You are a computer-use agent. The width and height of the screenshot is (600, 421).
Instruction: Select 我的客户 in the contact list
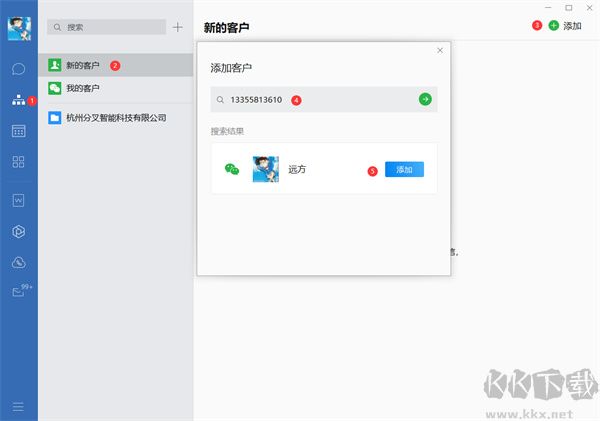[x=116, y=88]
